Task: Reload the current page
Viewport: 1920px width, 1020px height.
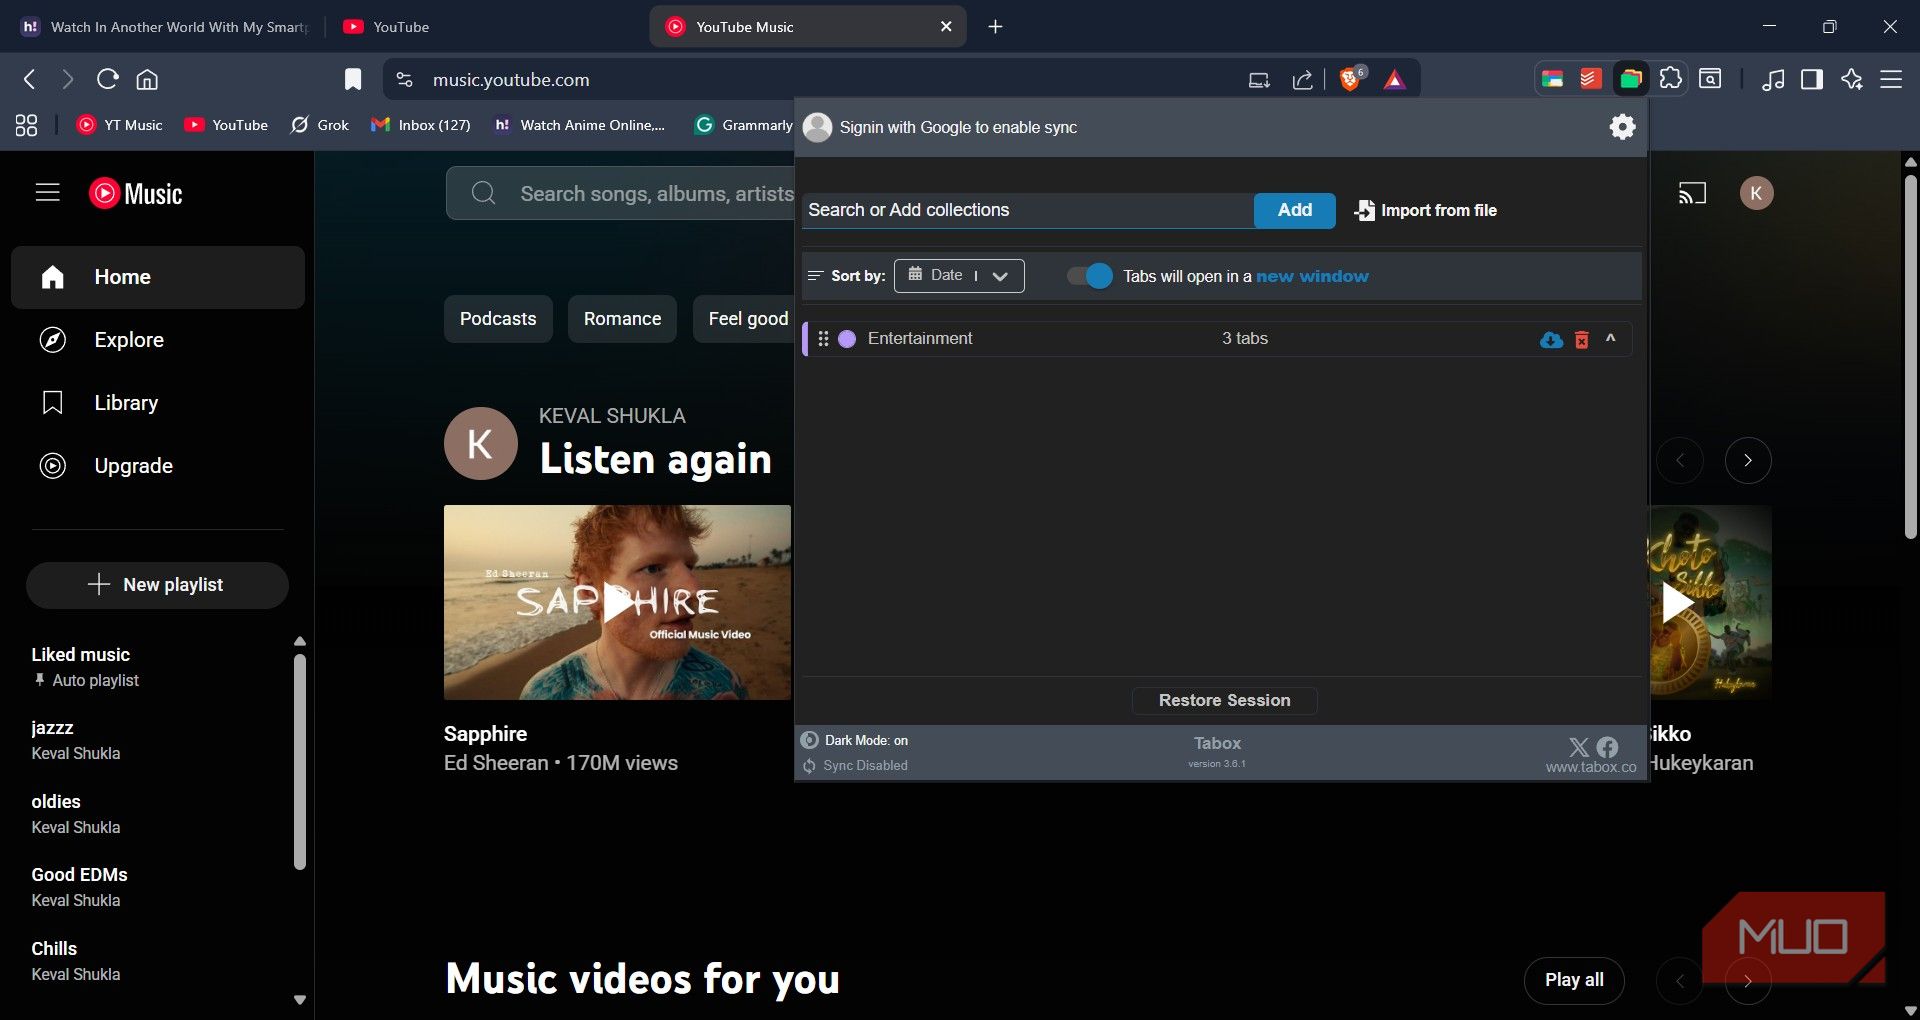Action: [107, 79]
